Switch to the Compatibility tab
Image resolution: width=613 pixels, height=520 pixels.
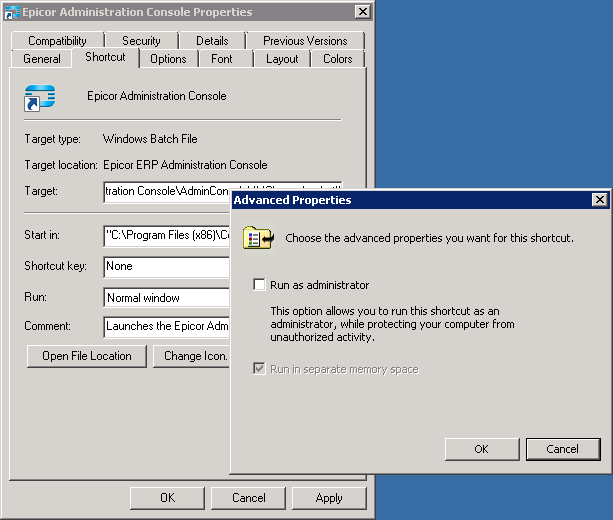[x=57, y=41]
